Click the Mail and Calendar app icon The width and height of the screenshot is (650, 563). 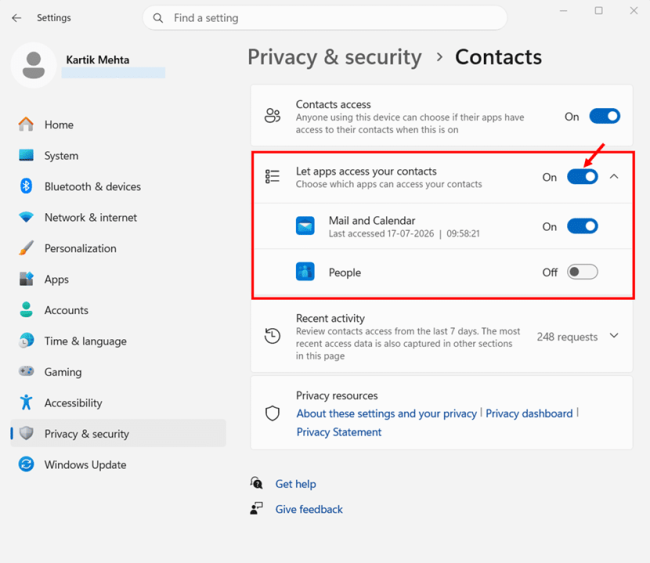coord(305,226)
